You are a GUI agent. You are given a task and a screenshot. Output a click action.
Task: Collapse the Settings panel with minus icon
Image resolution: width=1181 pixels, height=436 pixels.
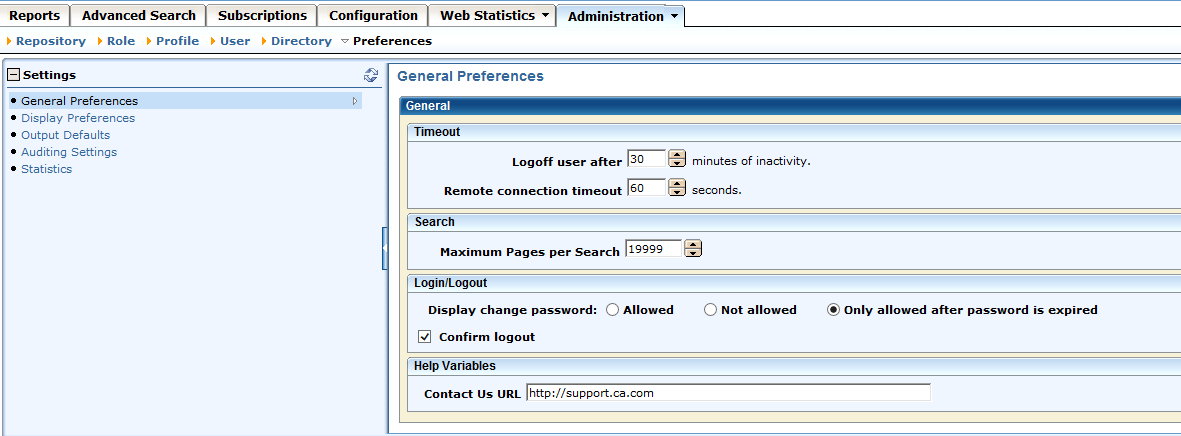(x=14, y=75)
